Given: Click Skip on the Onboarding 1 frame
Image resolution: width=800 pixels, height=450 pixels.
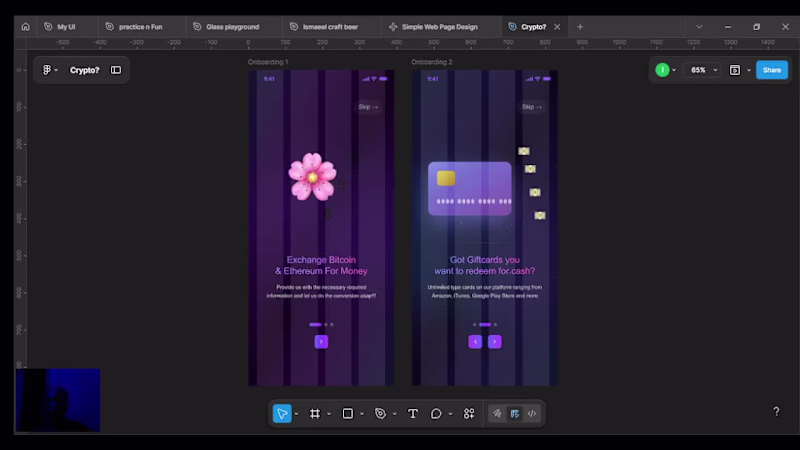Looking at the screenshot, I should pos(368,107).
